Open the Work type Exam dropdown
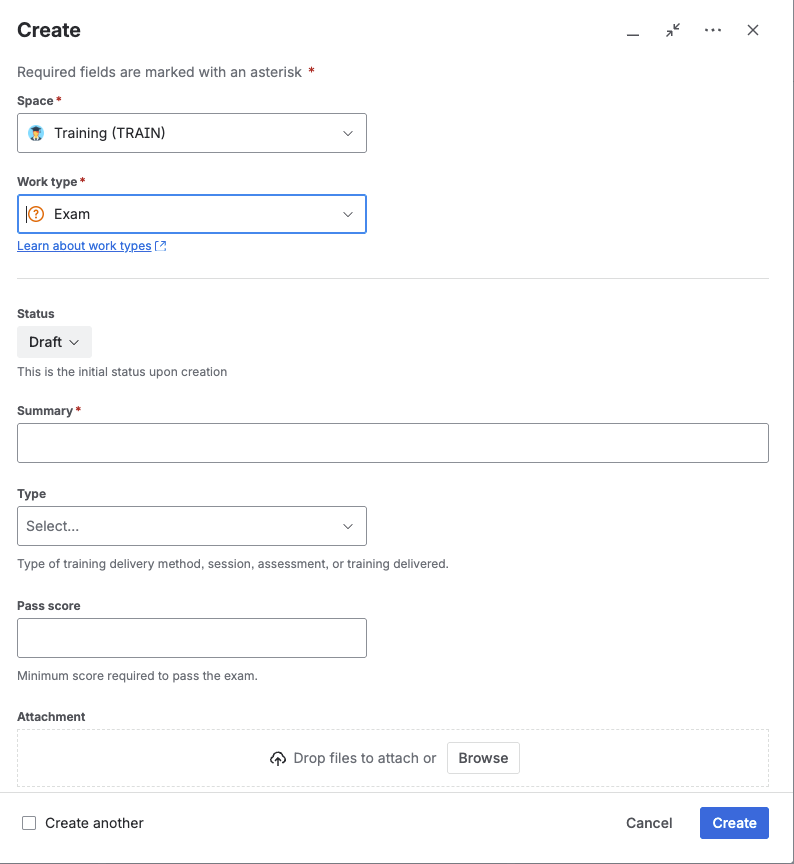The width and height of the screenshot is (794, 864). click(192, 214)
